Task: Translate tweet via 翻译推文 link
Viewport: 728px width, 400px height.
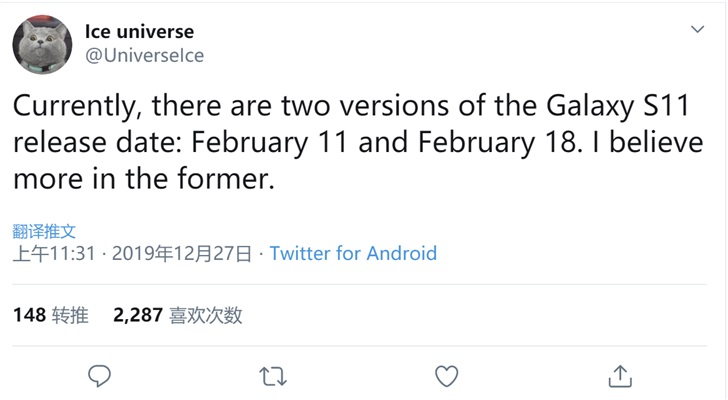Action: (44, 230)
